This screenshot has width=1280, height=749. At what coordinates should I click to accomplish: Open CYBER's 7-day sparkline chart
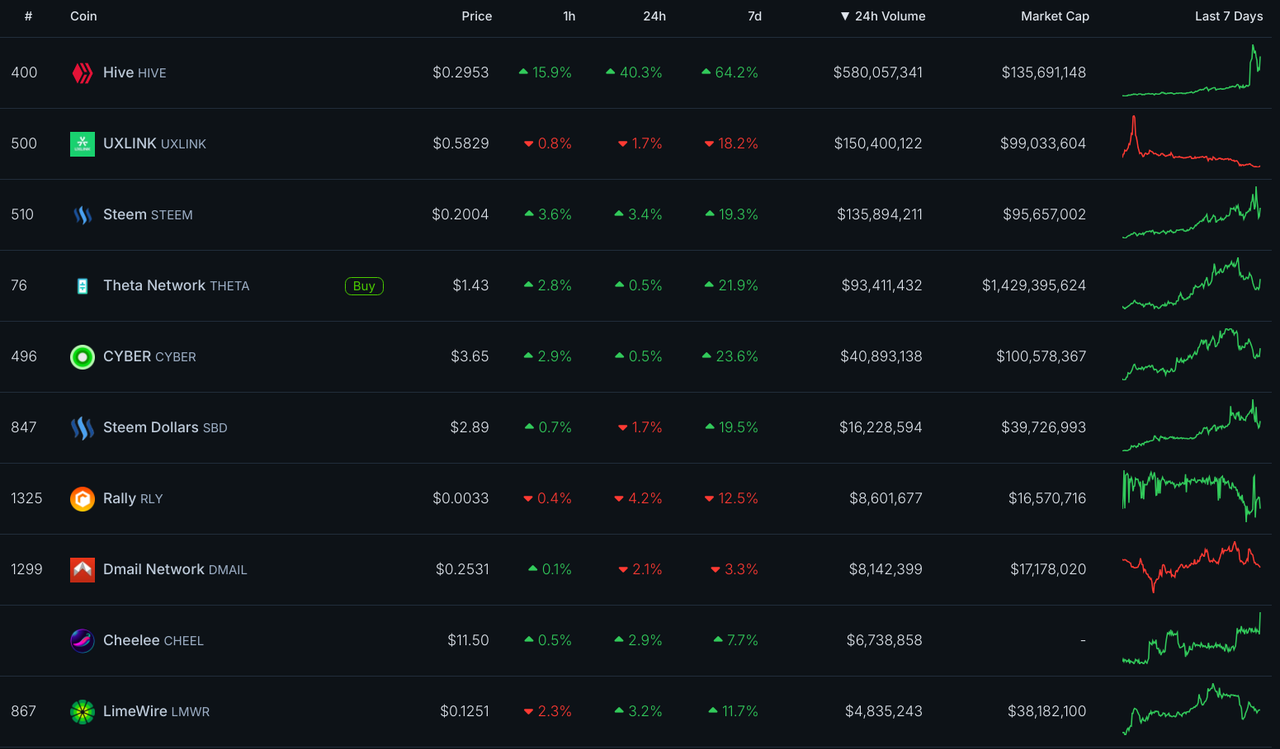(1192, 355)
